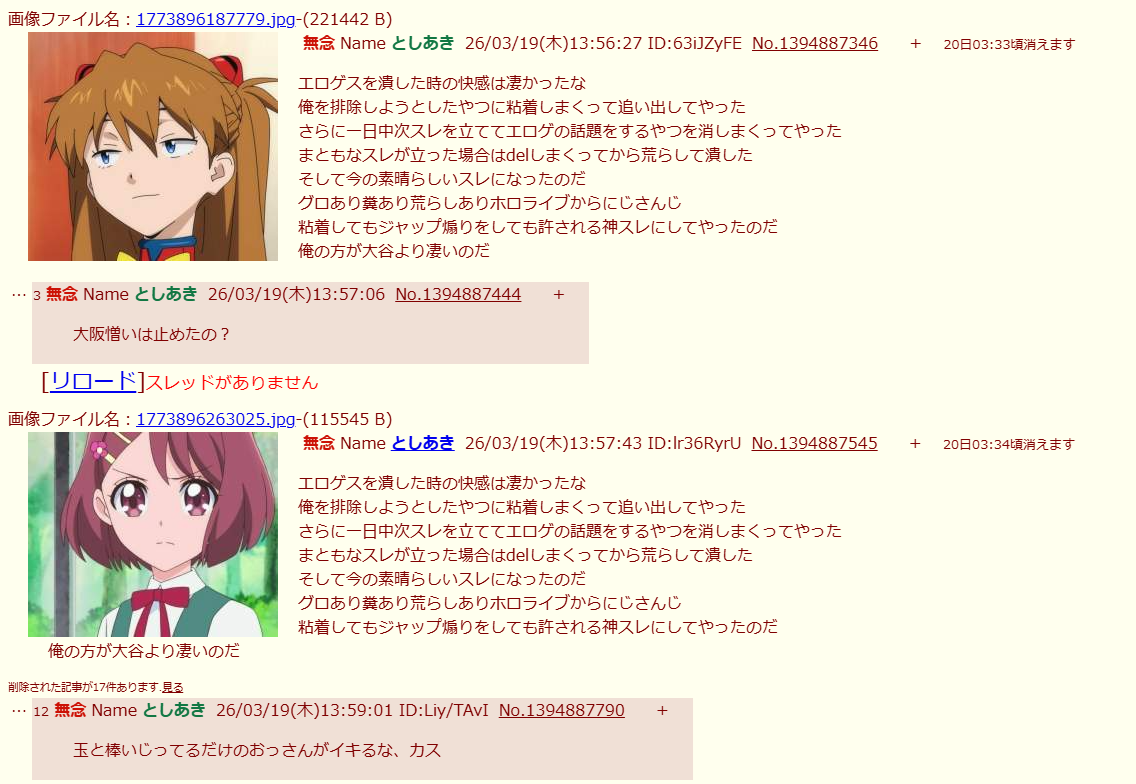Open image file link 1773896187779.jpg
This screenshot has width=1136, height=784.
(215, 19)
